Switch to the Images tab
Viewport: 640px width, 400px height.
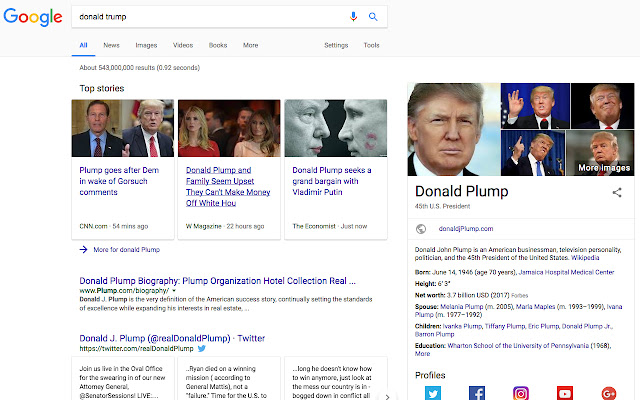146,45
